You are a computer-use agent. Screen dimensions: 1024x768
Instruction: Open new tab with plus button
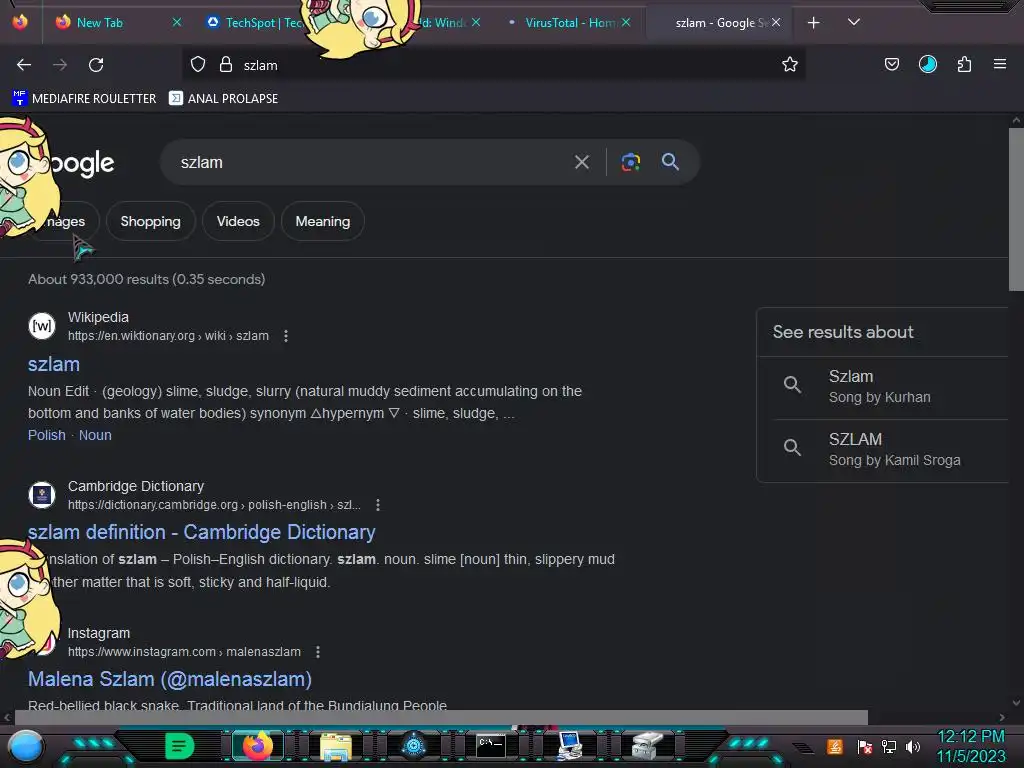tap(814, 23)
